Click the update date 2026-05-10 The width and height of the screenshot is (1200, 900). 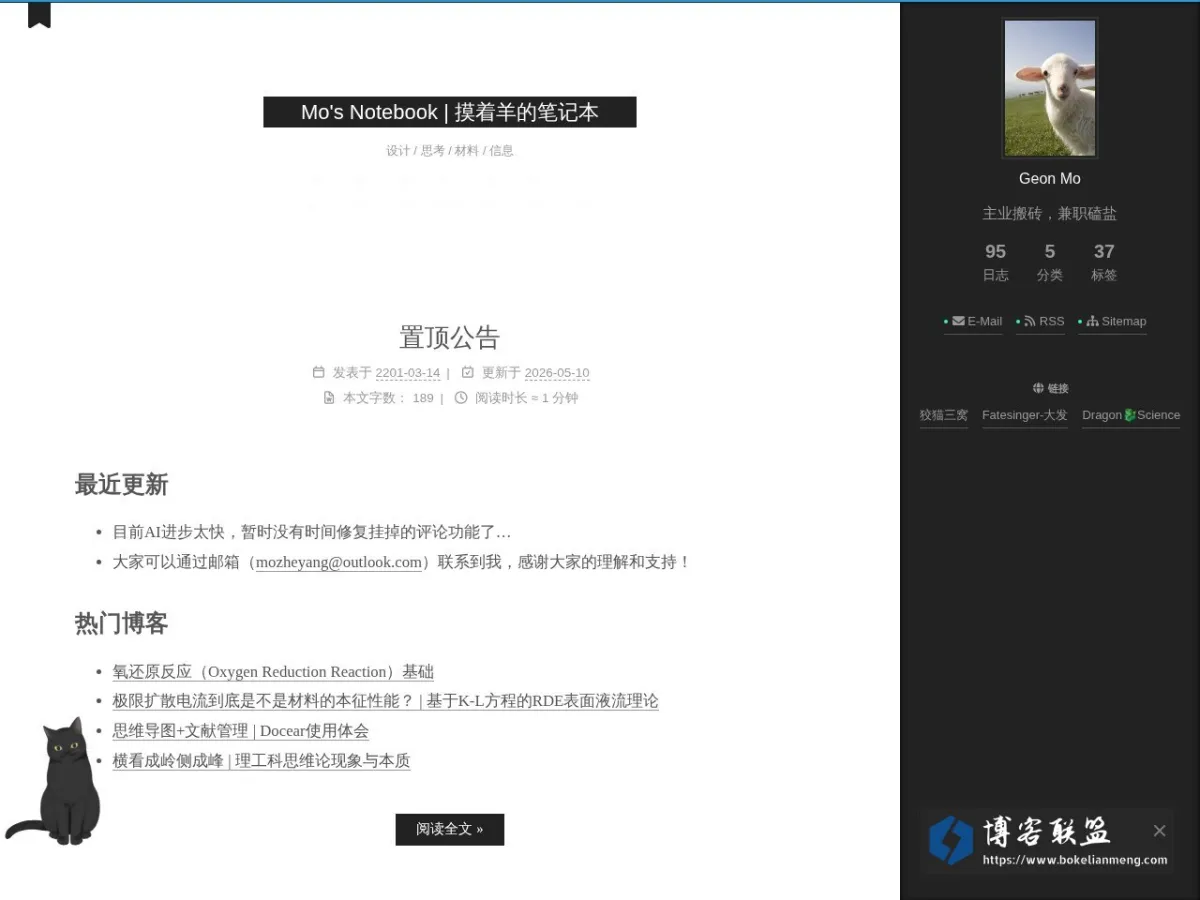coord(557,373)
